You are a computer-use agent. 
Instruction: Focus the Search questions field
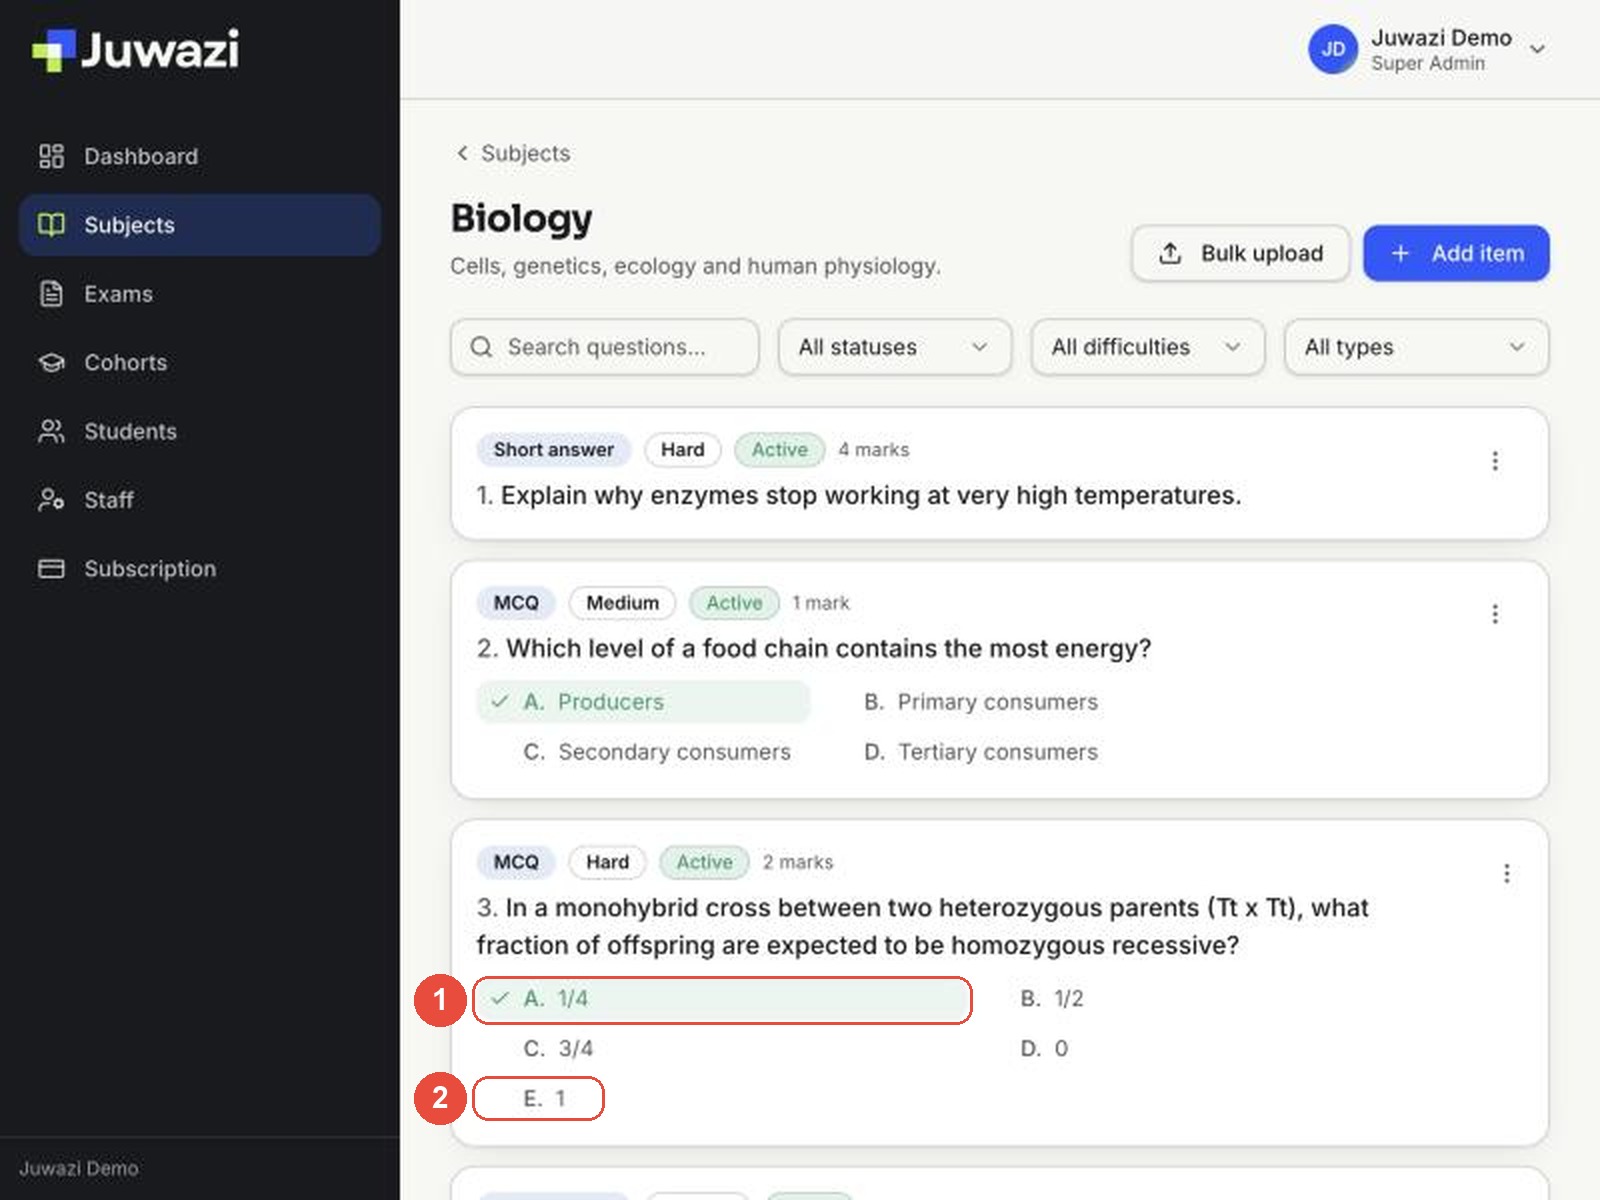(x=605, y=347)
